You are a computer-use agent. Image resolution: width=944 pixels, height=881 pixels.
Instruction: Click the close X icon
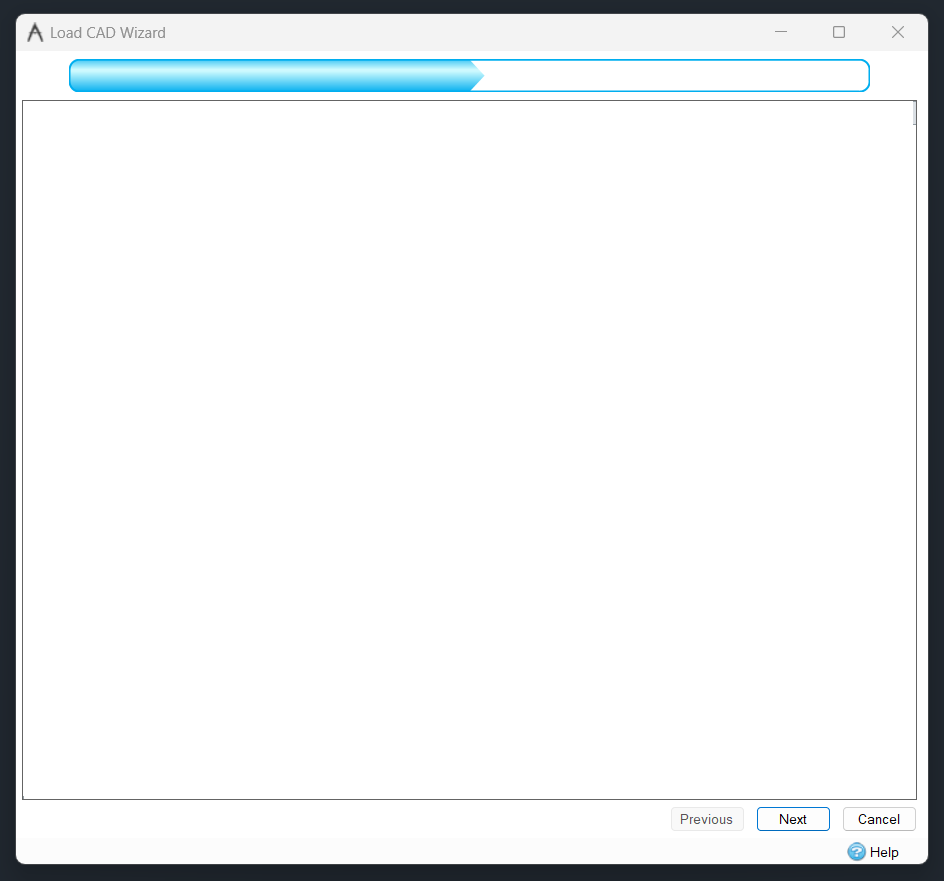pyautogui.click(x=897, y=32)
